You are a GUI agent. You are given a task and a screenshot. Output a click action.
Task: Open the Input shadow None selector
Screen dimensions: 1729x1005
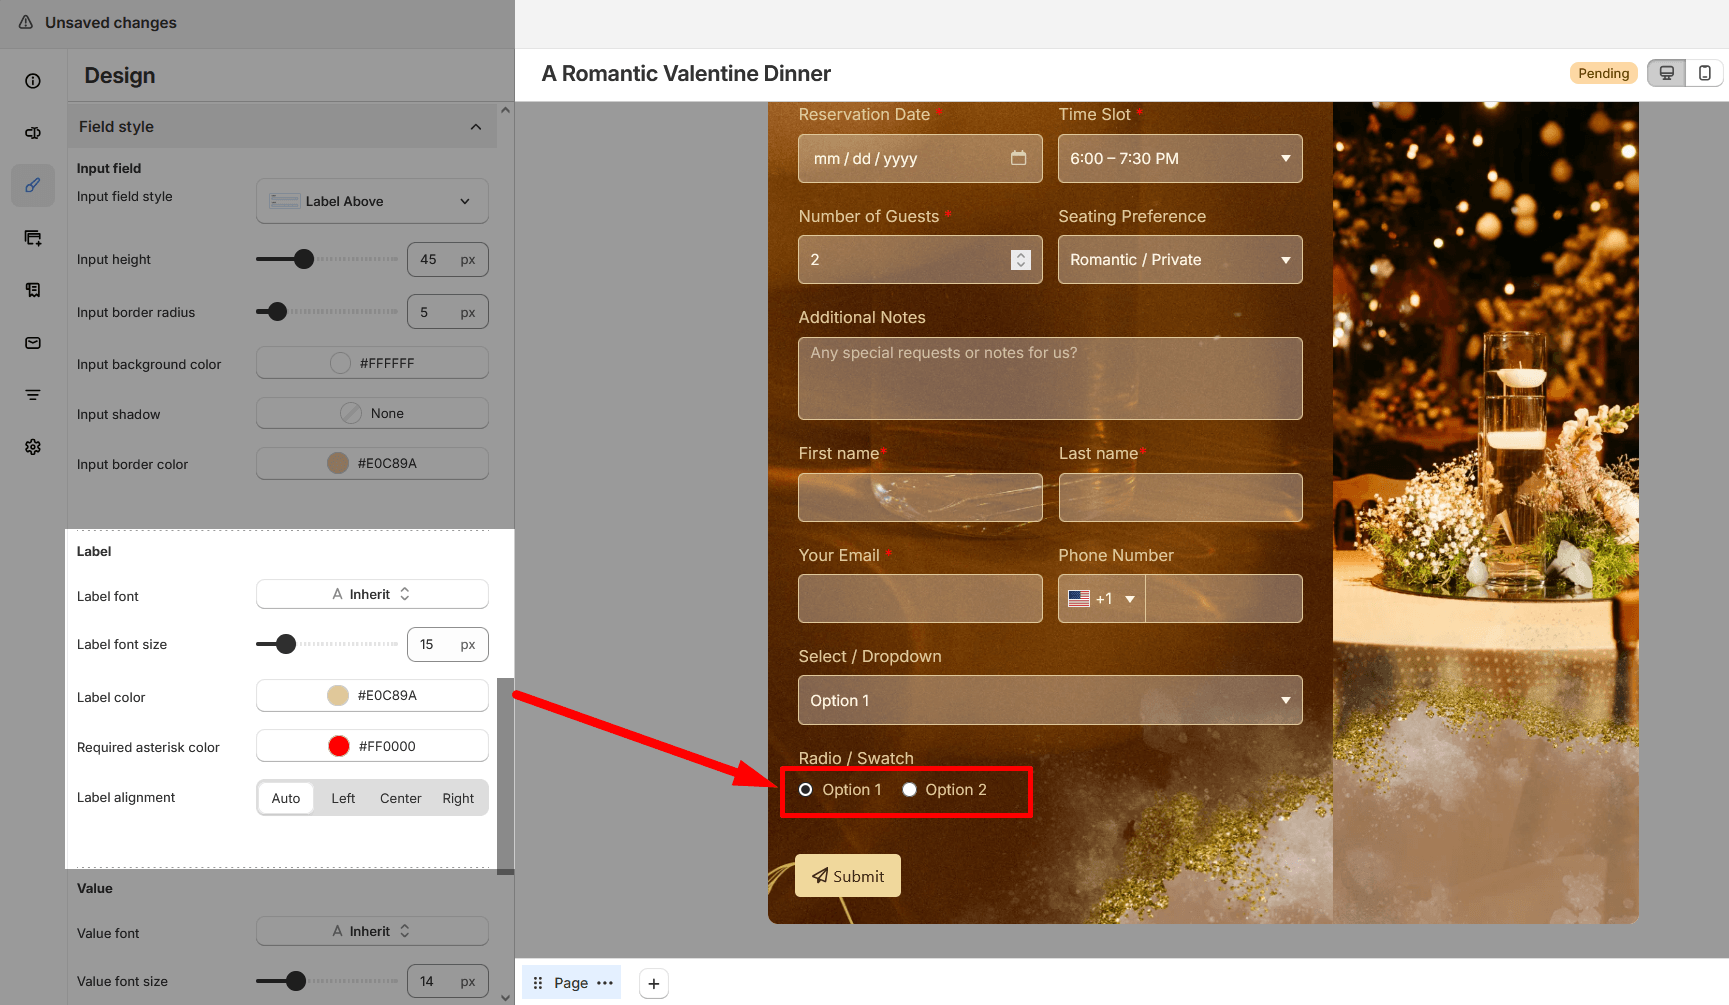click(x=372, y=413)
